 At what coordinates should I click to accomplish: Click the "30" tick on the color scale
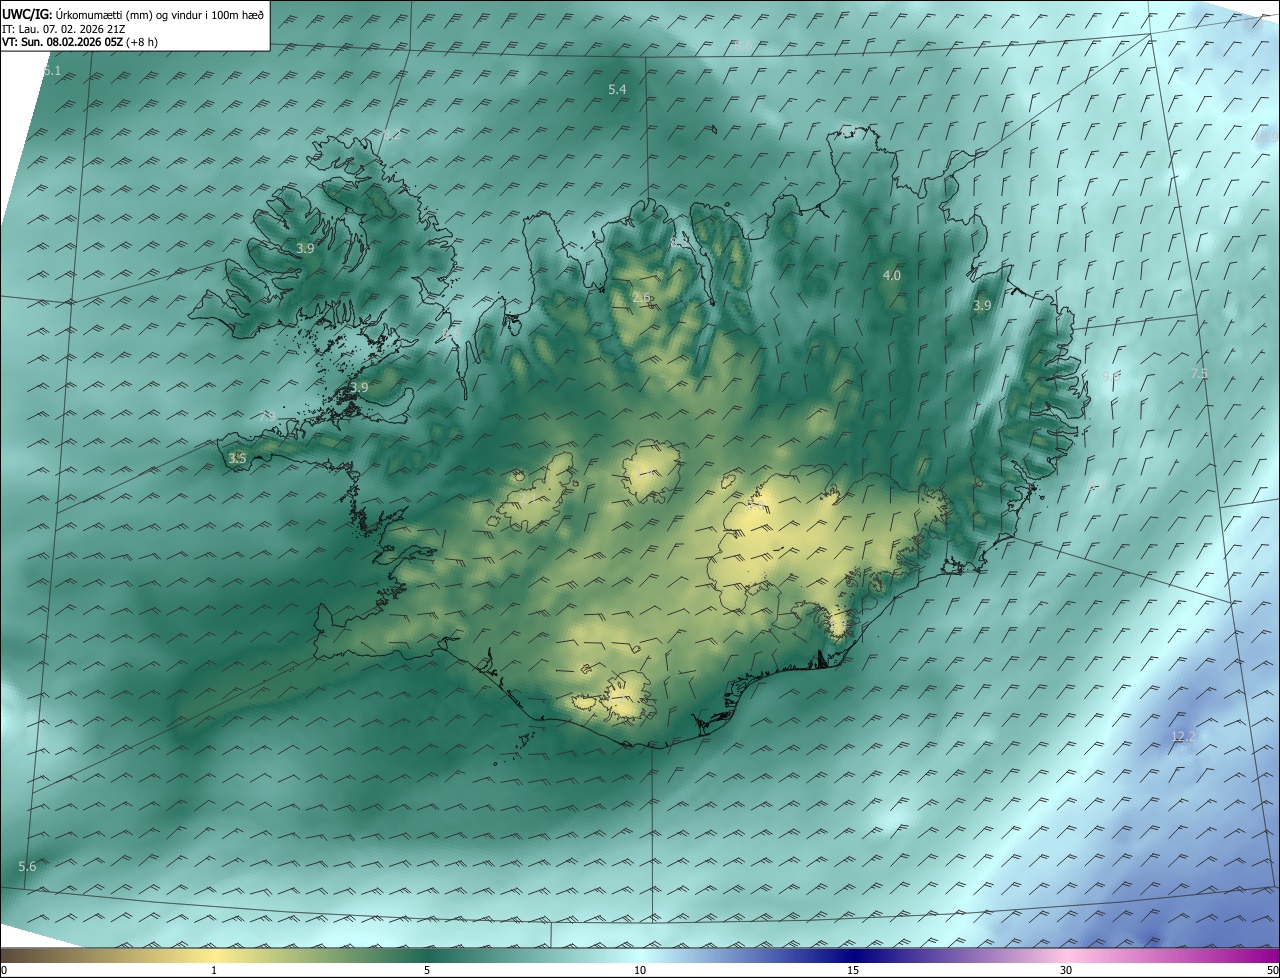1066,970
